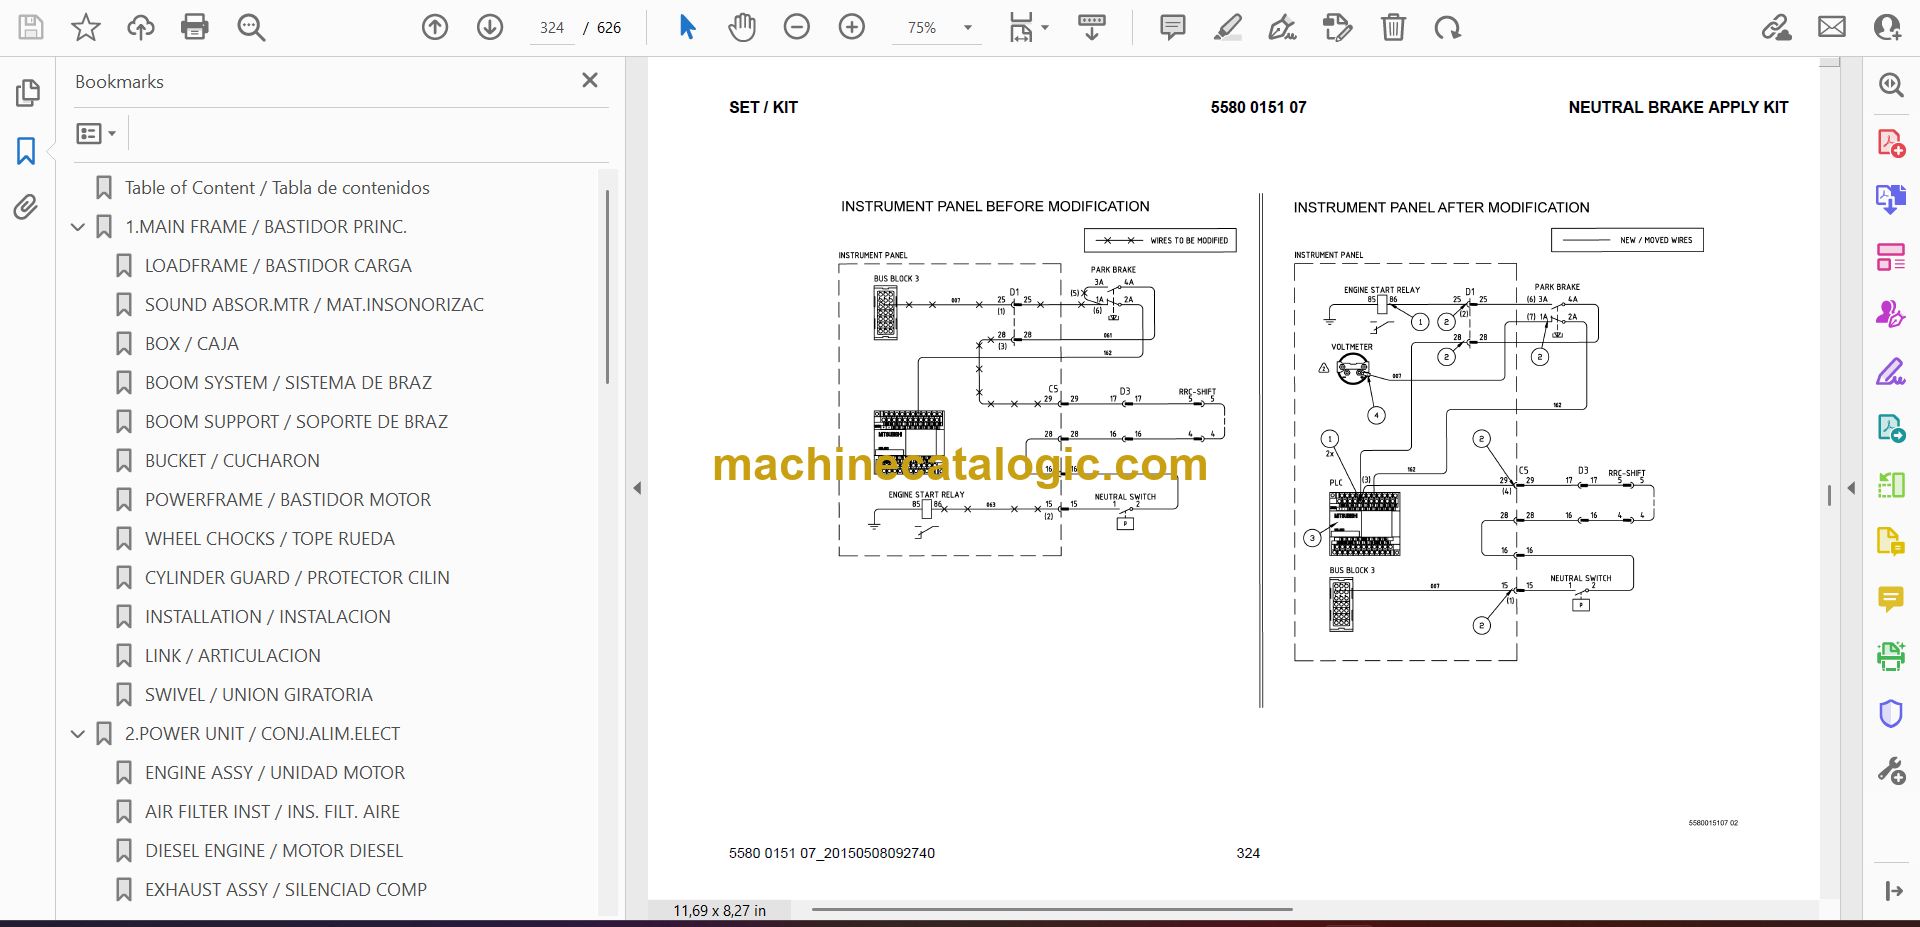1920x927 pixels.
Task: Open the Attachments panel
Action: (x=27, y=207)
